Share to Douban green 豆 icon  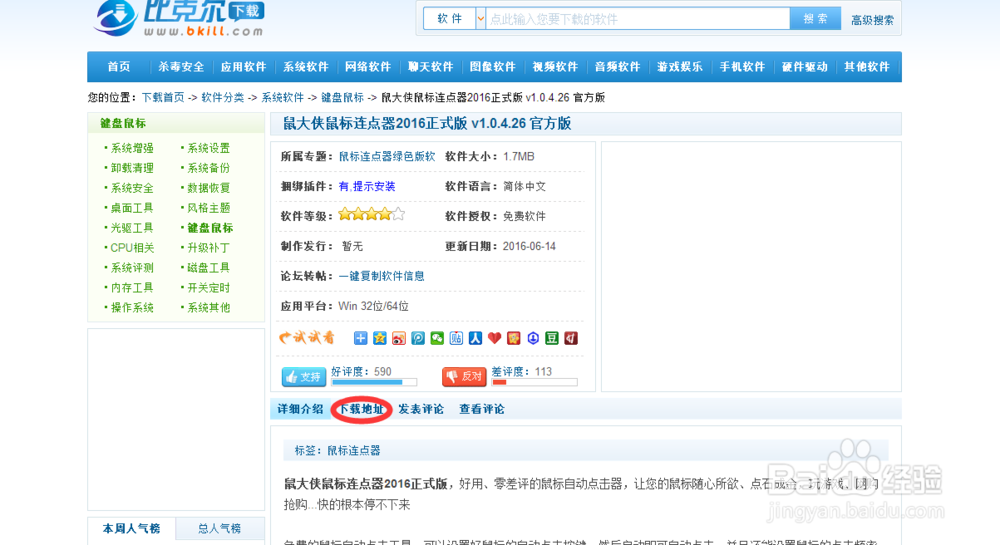click(552, 338)
